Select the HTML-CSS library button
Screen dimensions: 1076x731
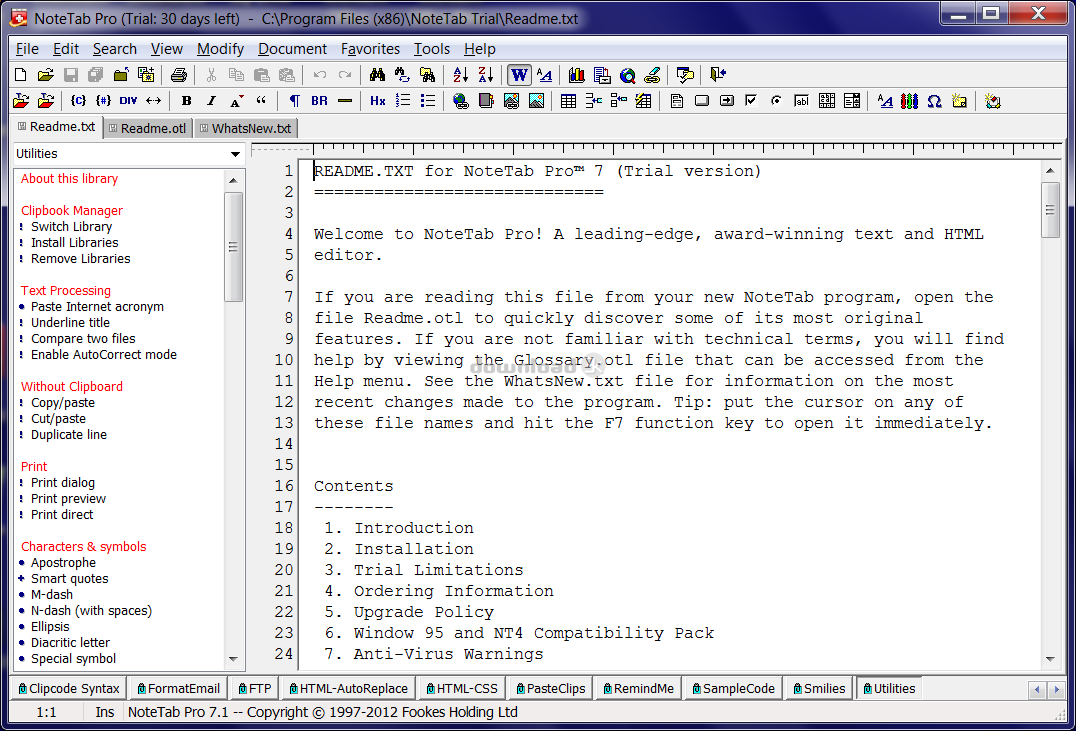point(462,688)
